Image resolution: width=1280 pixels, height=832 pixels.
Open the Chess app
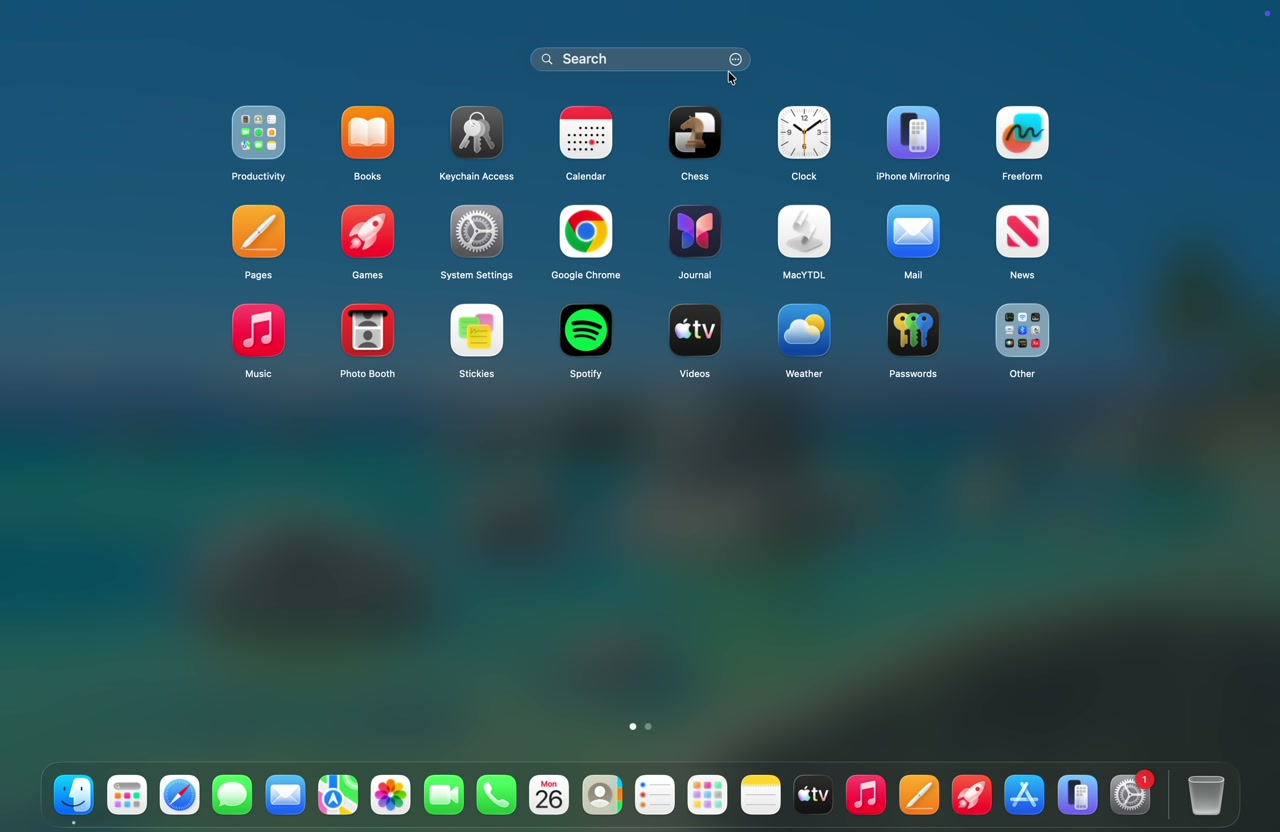[x=694, y=133]
